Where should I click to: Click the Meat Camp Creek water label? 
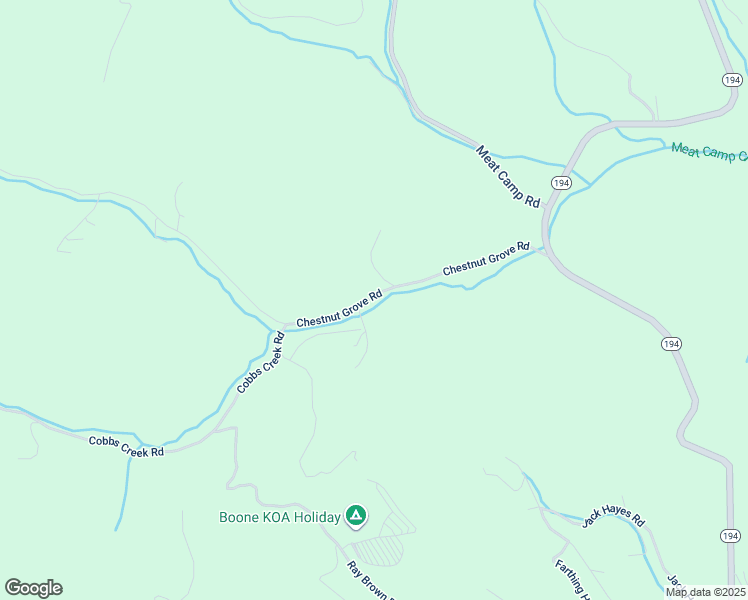pos(709,153)
